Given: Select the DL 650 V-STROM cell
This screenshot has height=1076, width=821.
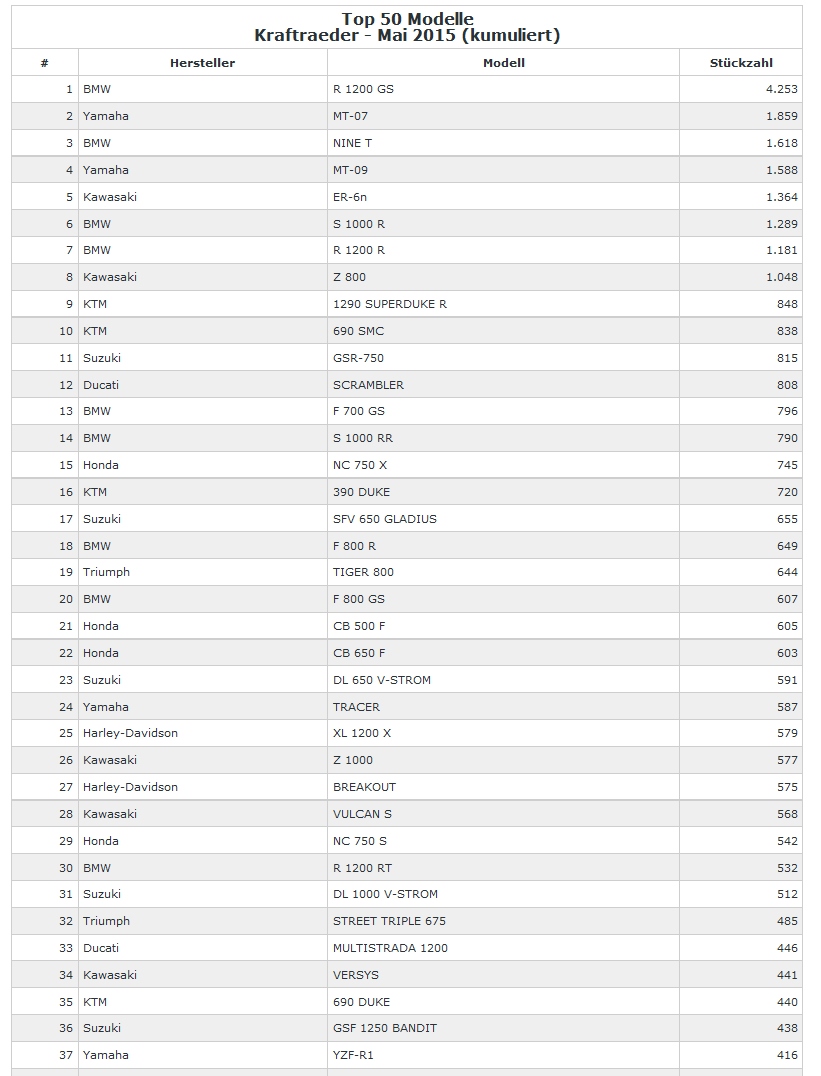Looking at the screenshot, I should coord(382,680).
